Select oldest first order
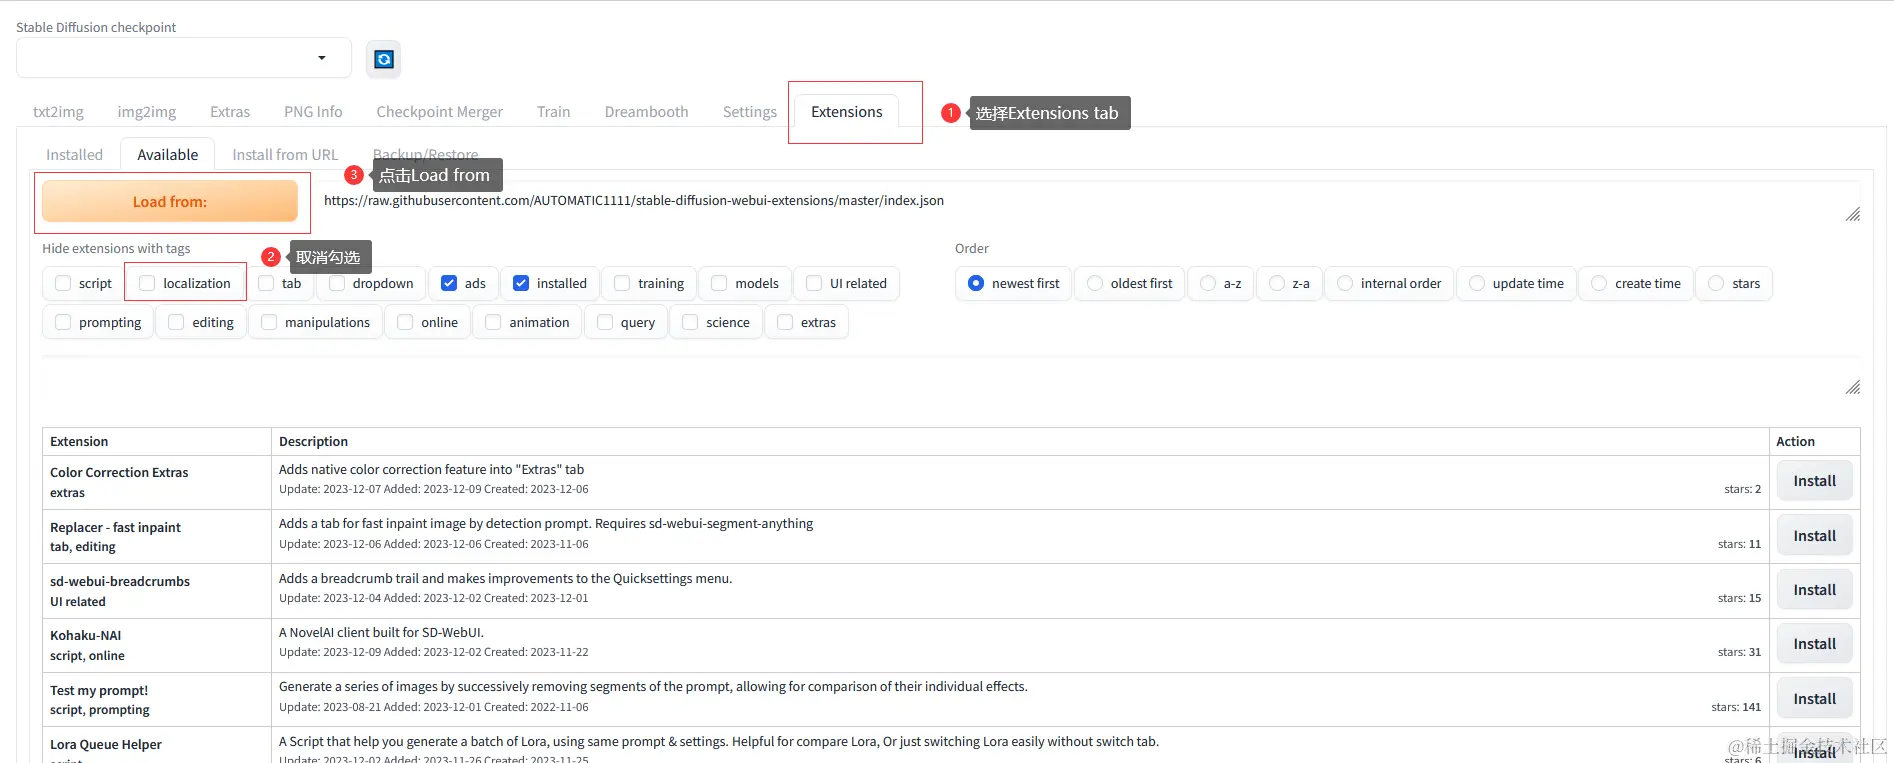Viewport: 1894px width, 763px height. coord(1095,284)
